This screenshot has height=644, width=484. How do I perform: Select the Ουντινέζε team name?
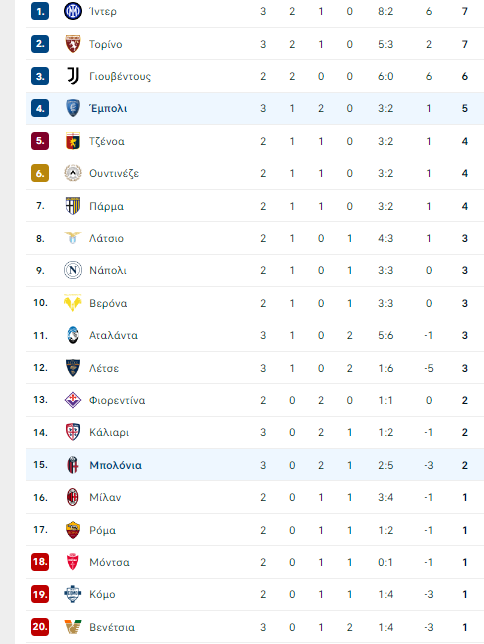114,173
